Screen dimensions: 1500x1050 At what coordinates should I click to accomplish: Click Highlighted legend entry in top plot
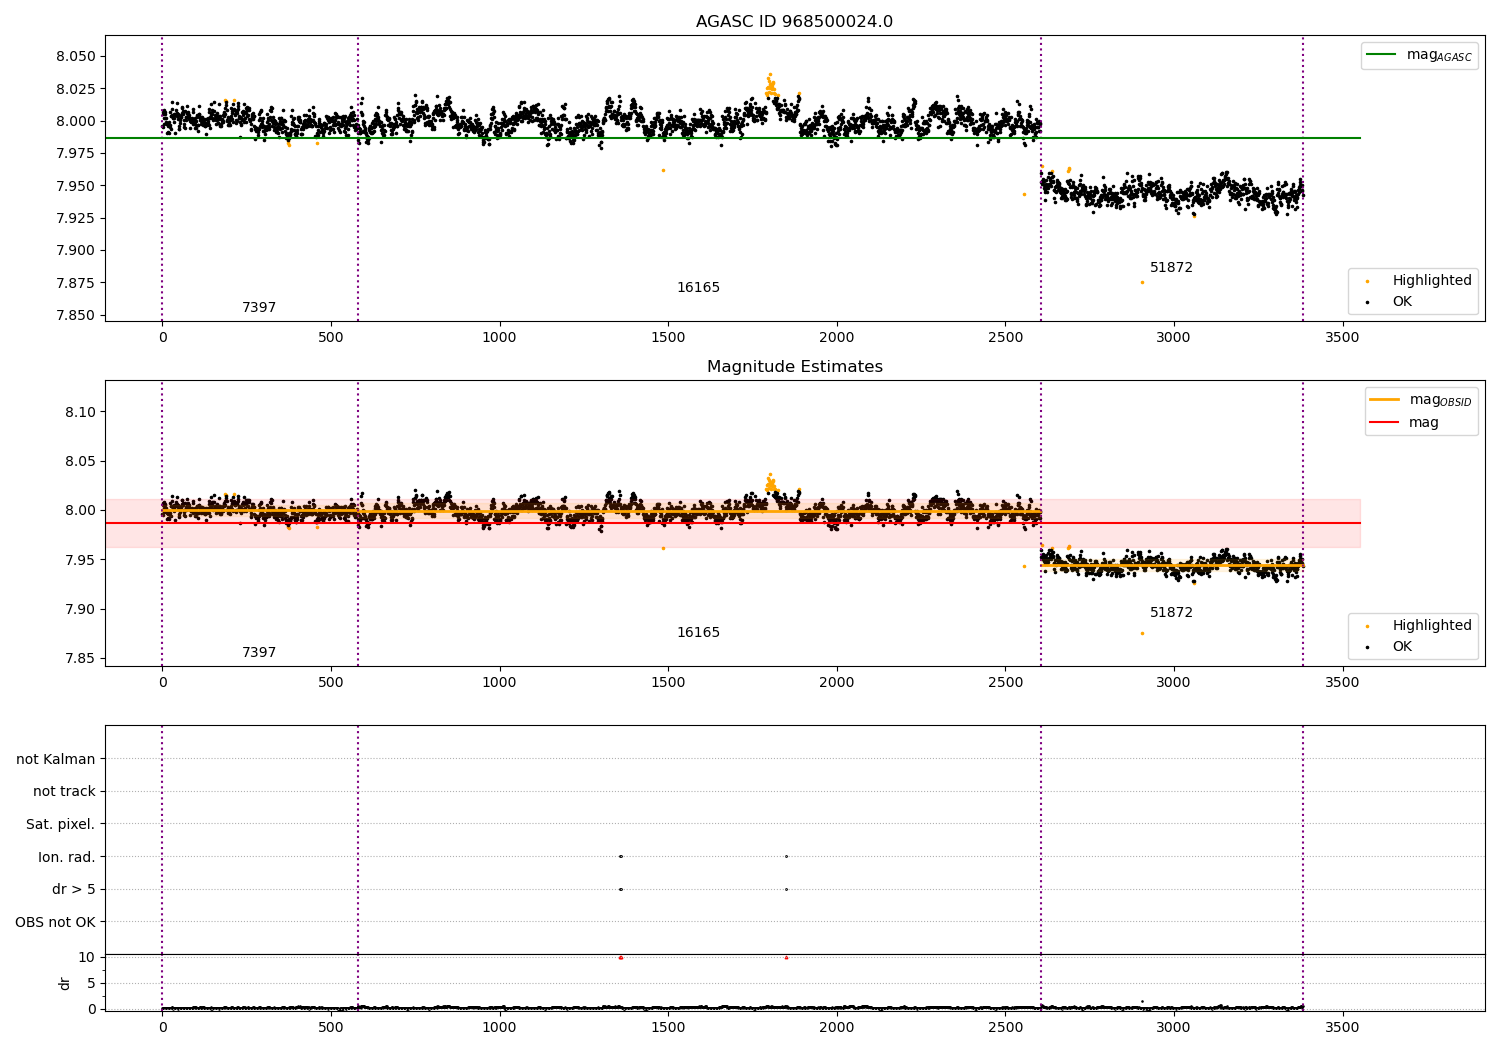point(1419,281)
